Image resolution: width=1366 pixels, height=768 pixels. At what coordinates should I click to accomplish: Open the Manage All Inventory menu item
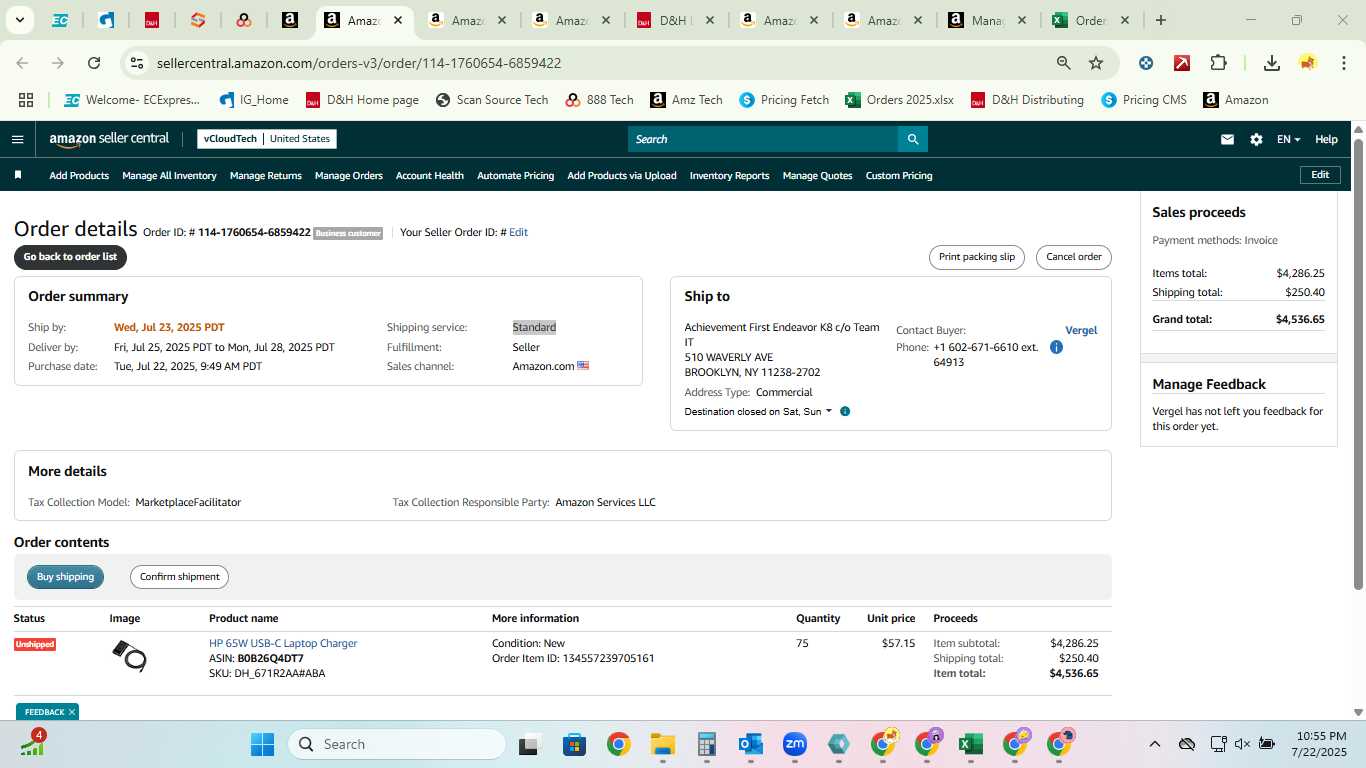169,175
